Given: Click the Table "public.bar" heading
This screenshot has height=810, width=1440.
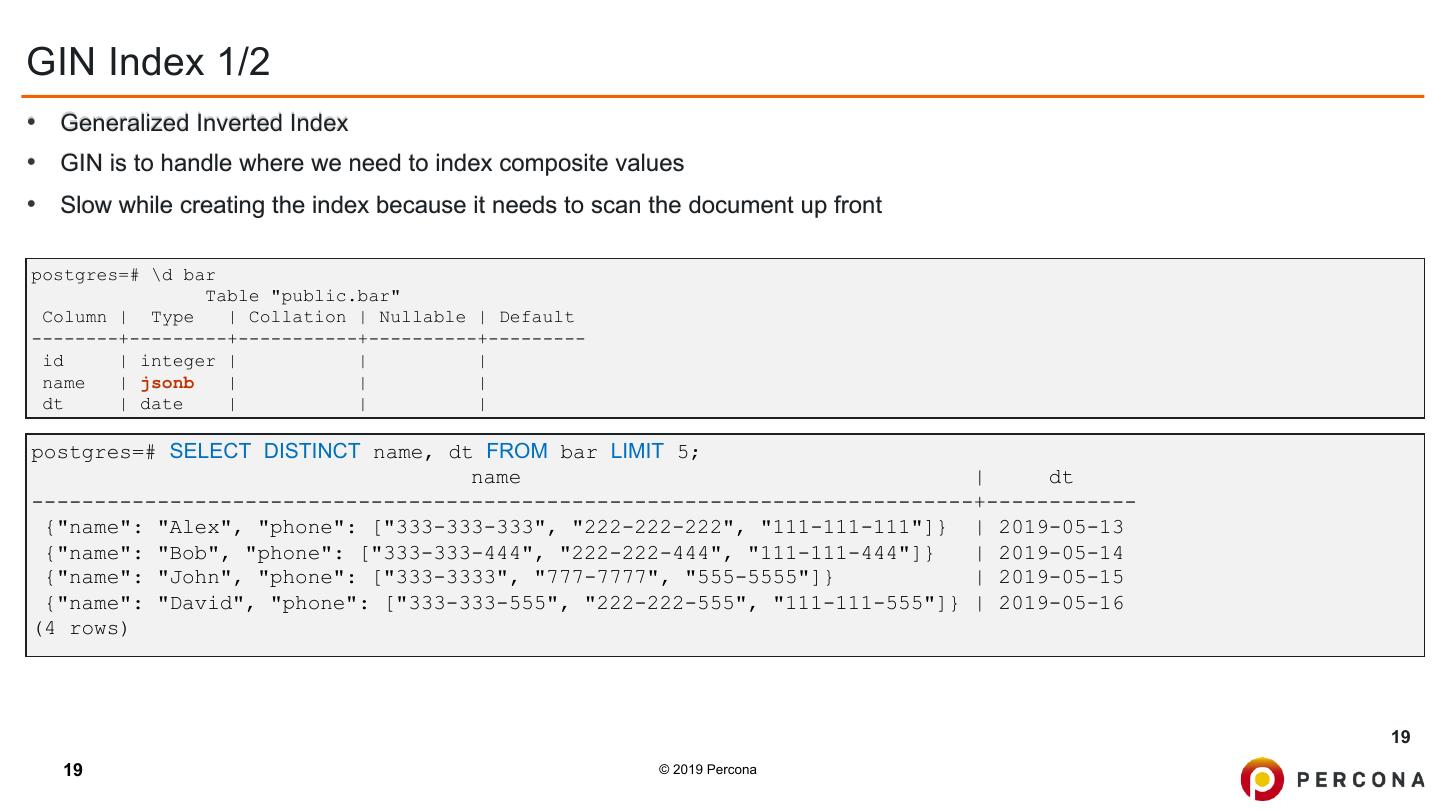Looking at the screenshot, I should [302, 296].
